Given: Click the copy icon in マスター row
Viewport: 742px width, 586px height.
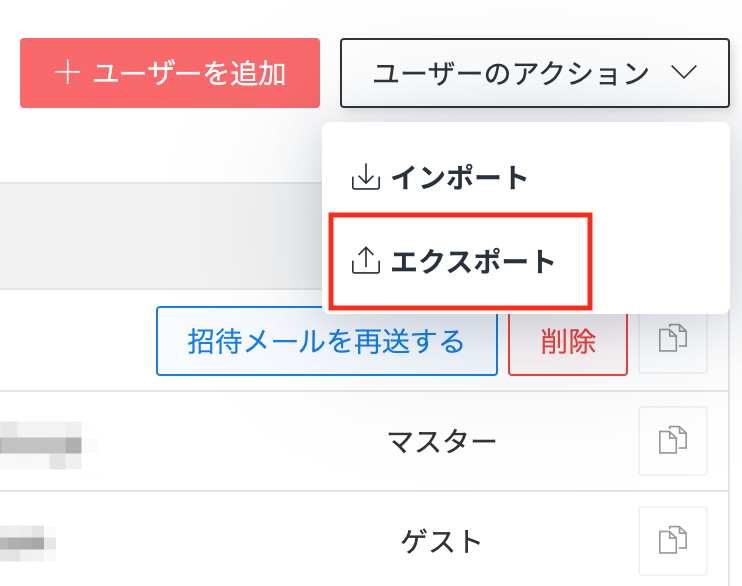Looking at the screenshot, I should (673, 441).
